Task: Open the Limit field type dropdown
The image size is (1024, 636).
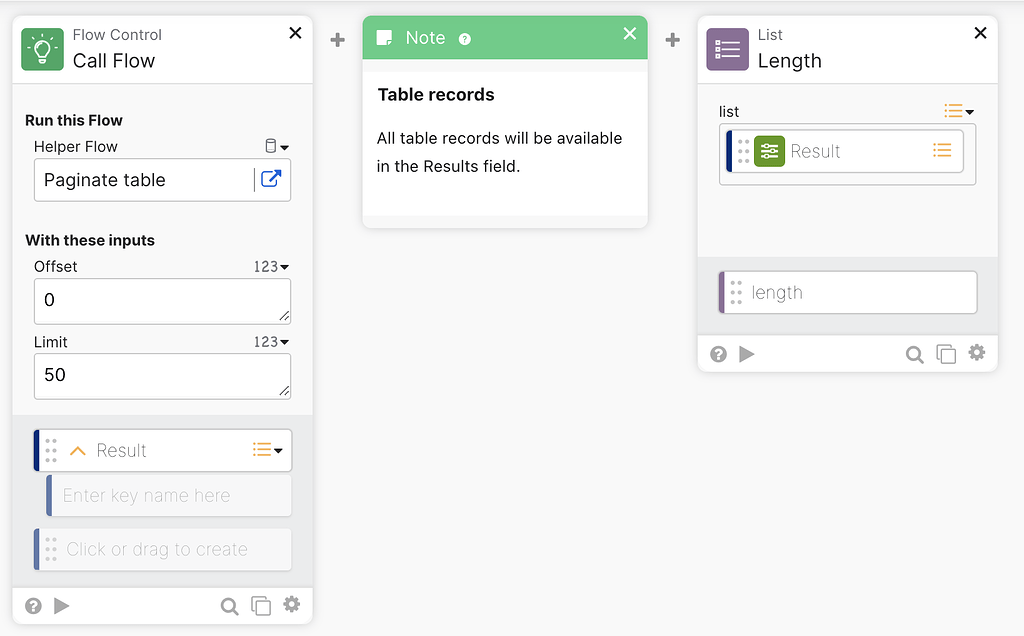Action: click(x=271, y=342)
